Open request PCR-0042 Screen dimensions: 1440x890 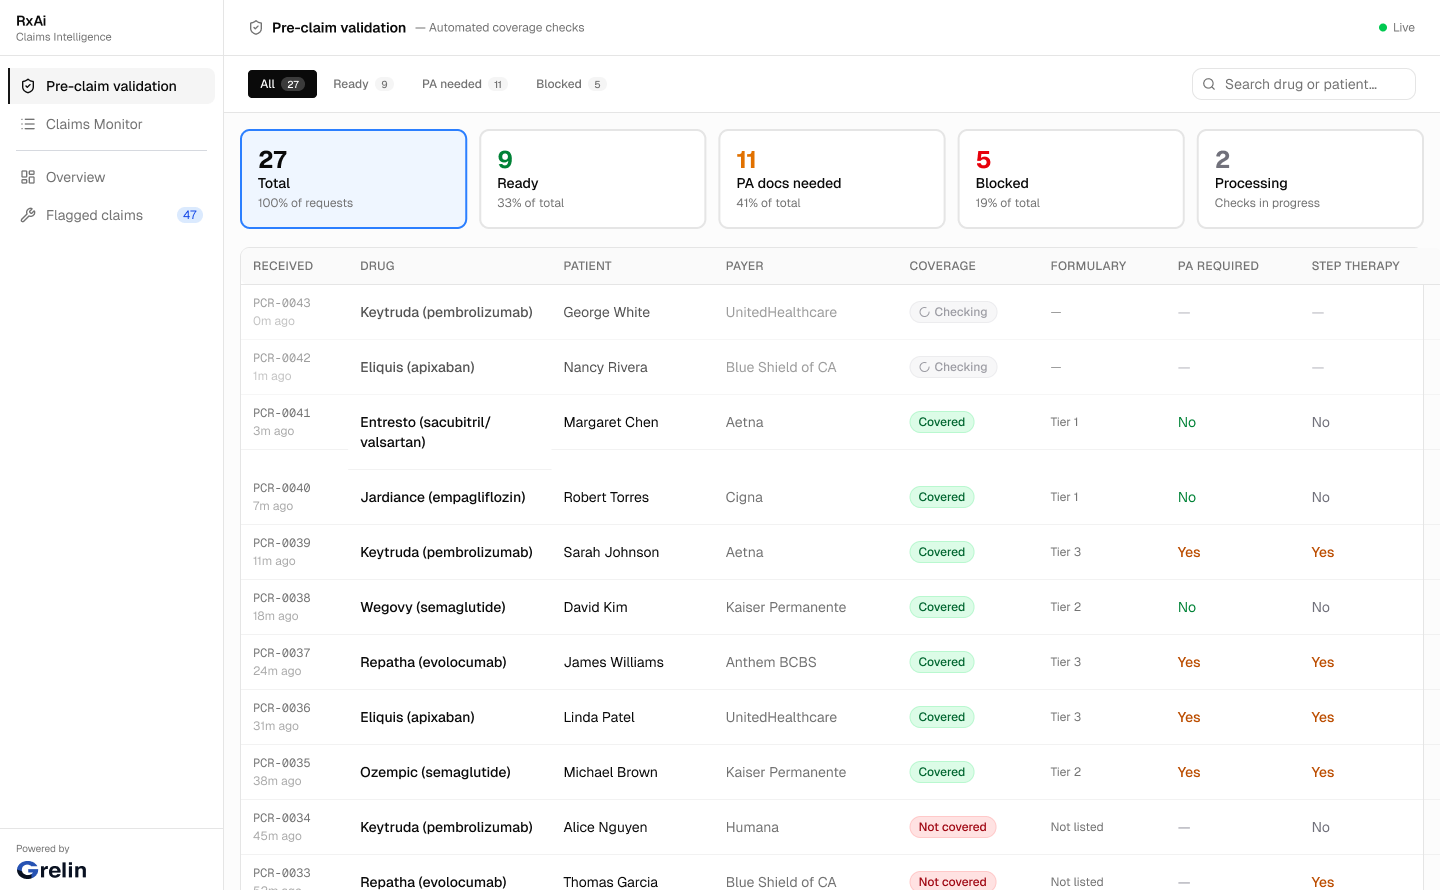pos(282,358)
